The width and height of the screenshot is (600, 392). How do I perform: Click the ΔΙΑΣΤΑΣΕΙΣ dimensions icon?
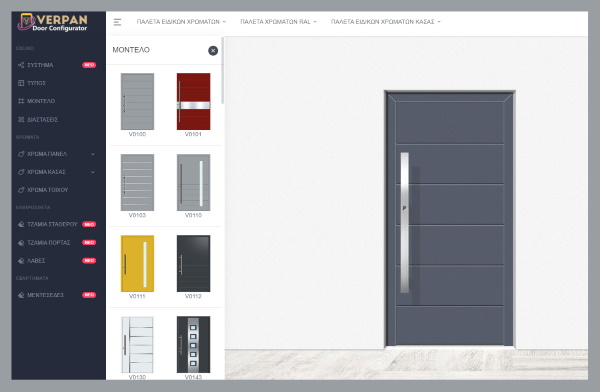click(21, 119)
